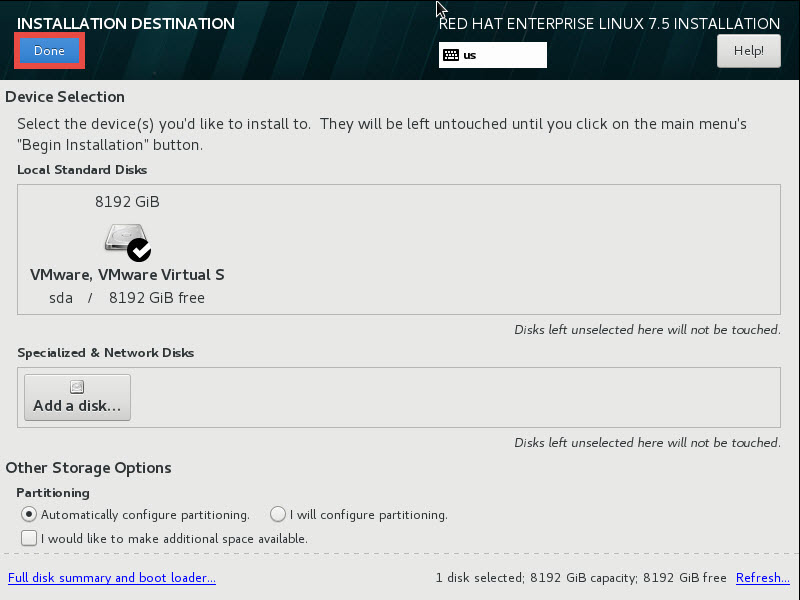
Task: Open the Help! documentation
Action: tap(748, 51)
